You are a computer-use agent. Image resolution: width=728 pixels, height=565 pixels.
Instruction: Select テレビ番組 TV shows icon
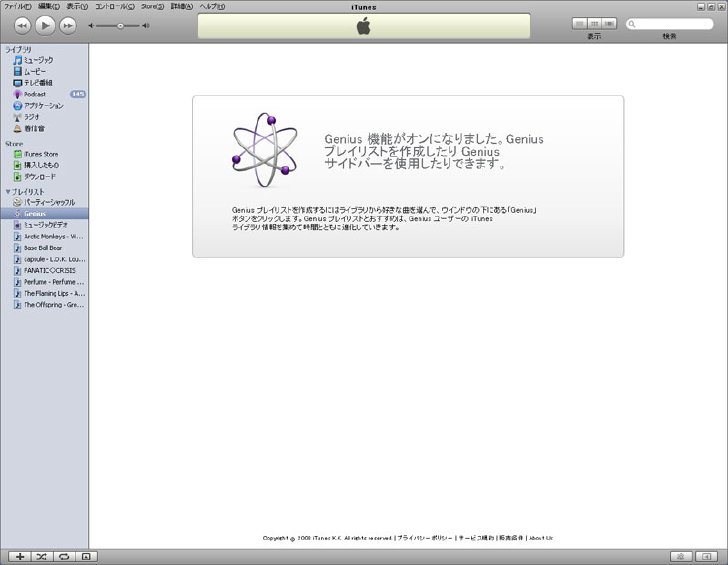pos(18,83)
